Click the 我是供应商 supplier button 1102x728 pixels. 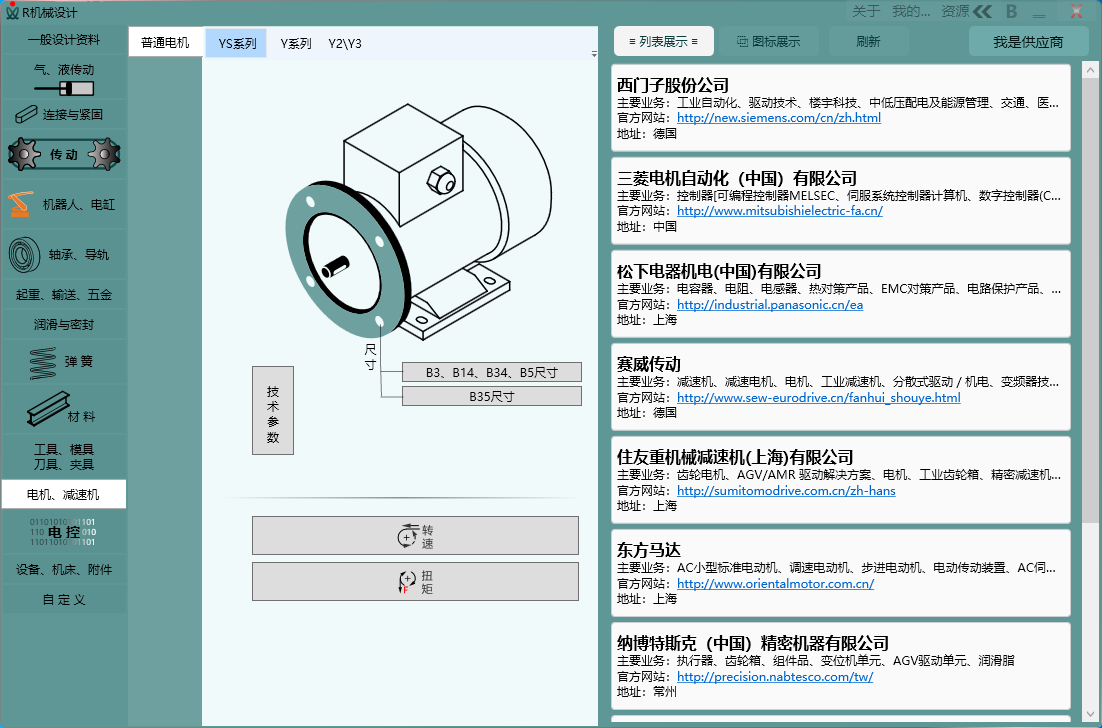(x=1028, y=41)
